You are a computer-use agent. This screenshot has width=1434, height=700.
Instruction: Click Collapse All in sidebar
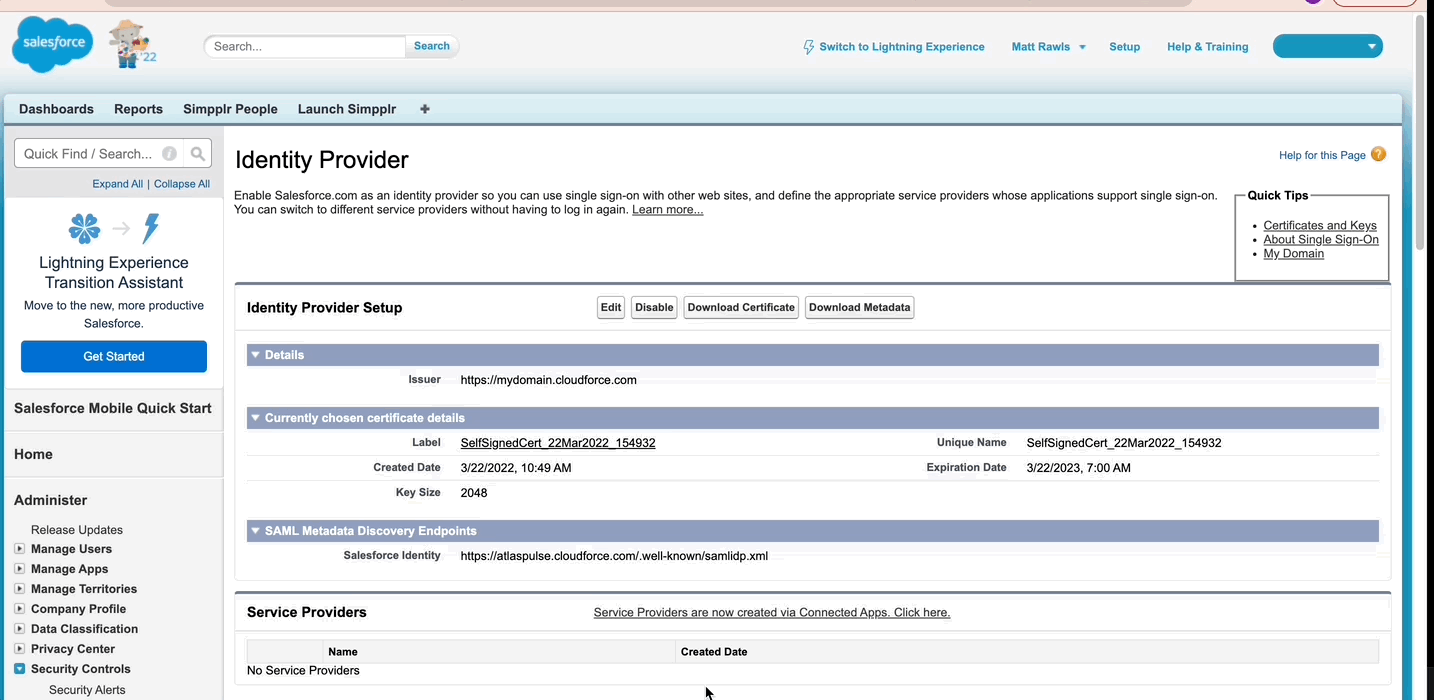click(182, 184)
